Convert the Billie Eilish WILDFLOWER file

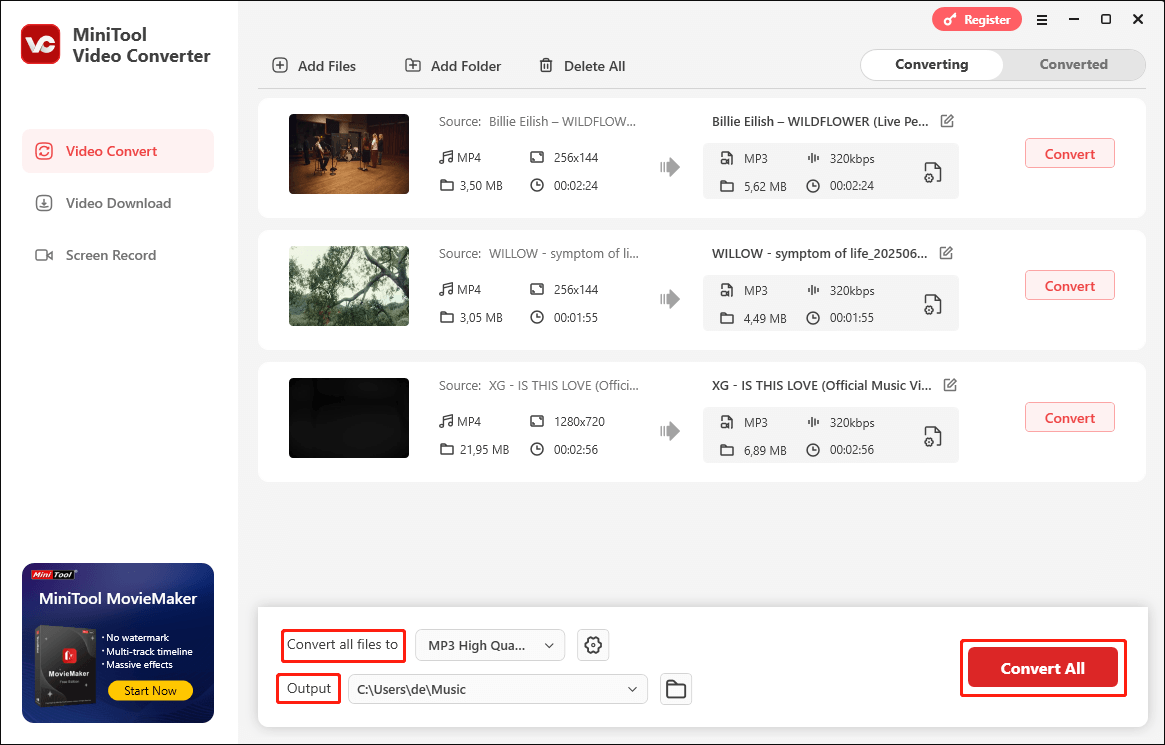coord(1070,153)
